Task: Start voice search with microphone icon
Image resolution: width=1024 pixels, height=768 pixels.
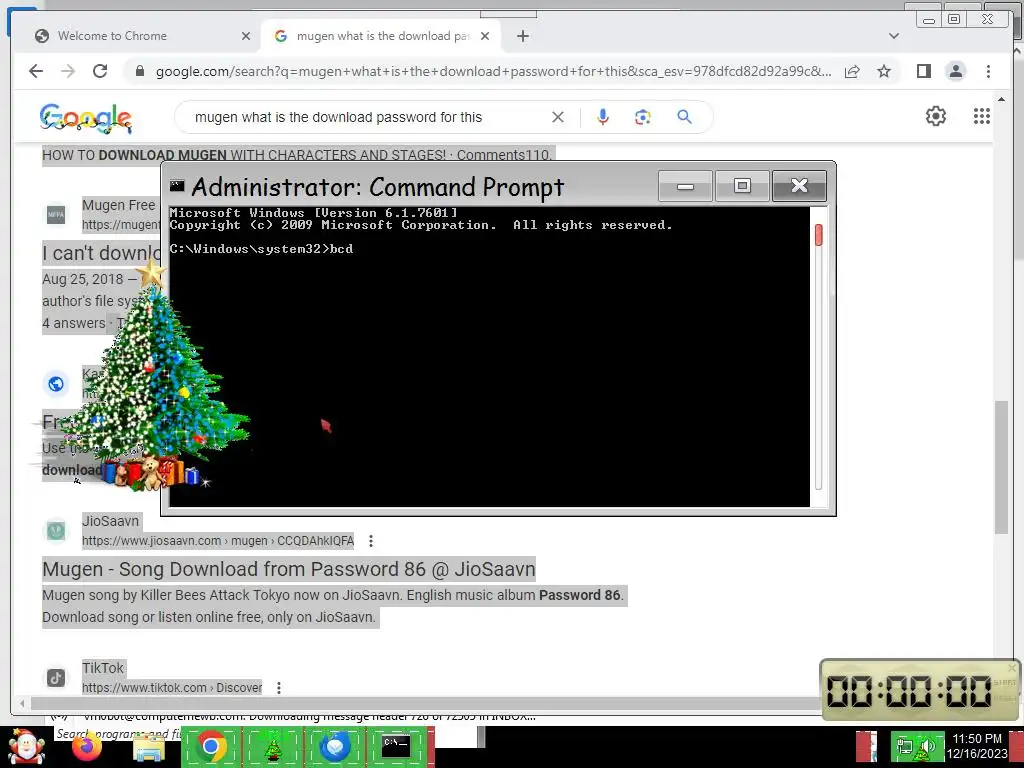Action: coord(603,117)
